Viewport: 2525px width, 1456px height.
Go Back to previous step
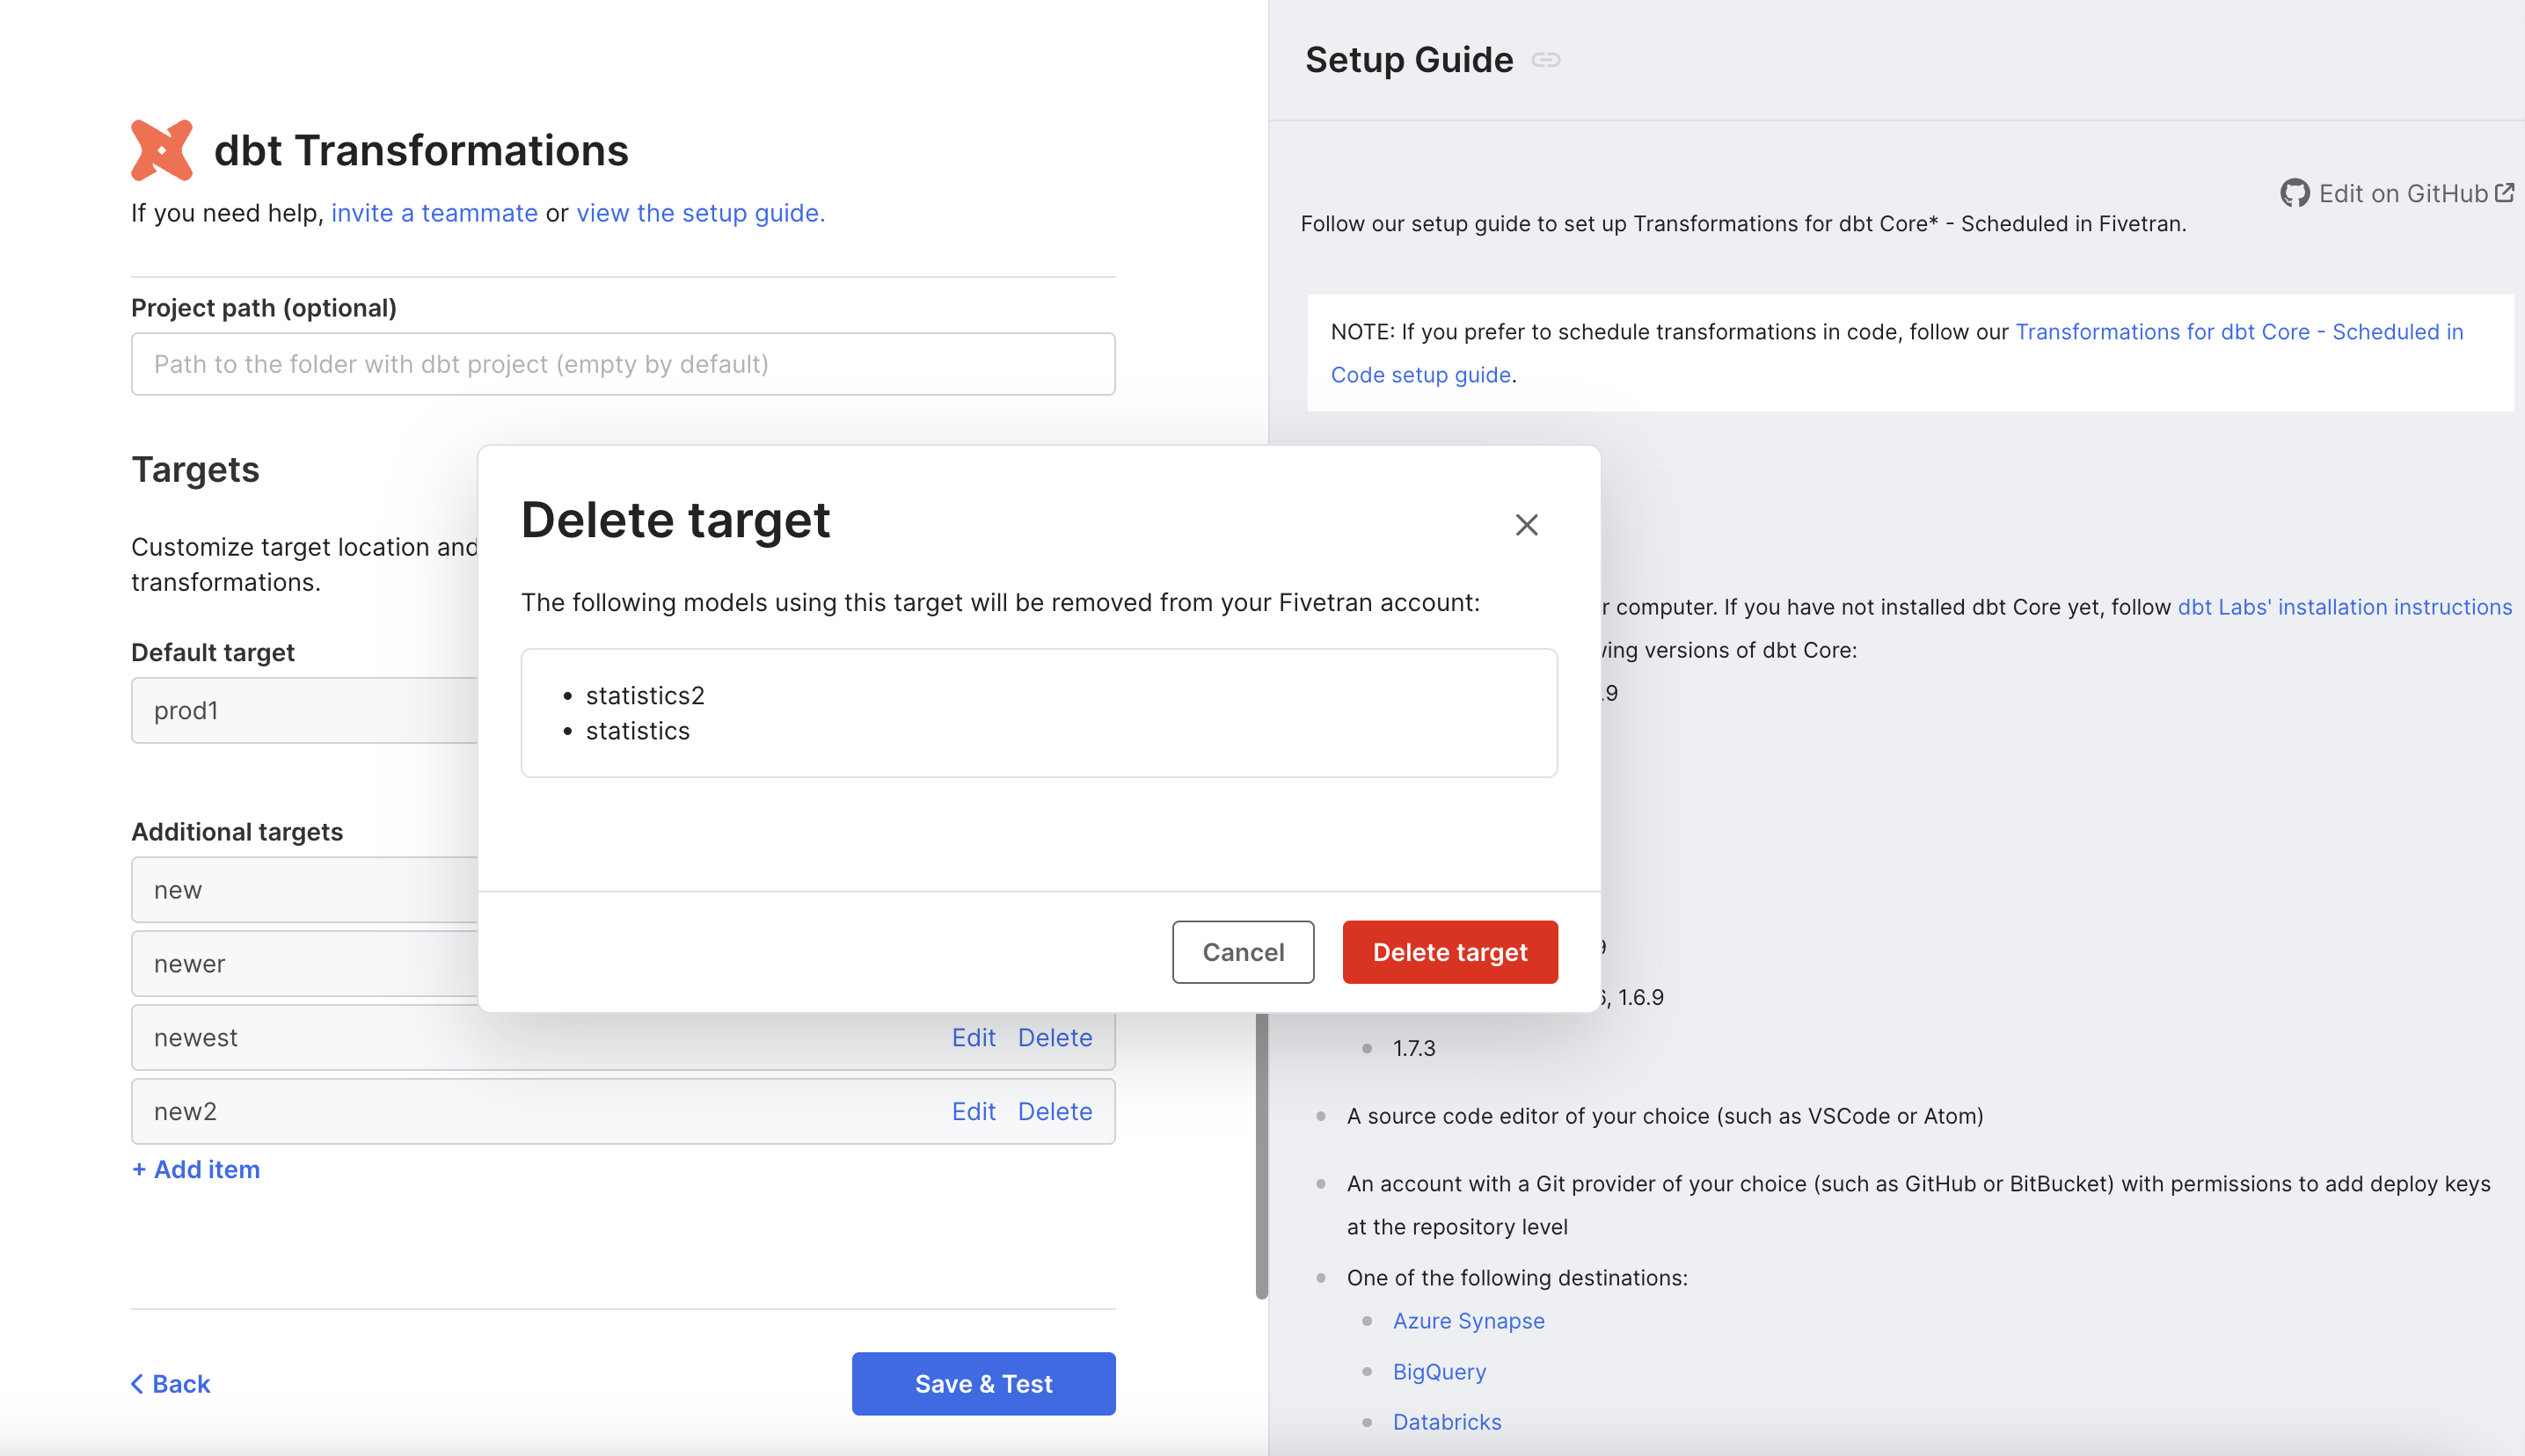click(x=170, y=1383)
